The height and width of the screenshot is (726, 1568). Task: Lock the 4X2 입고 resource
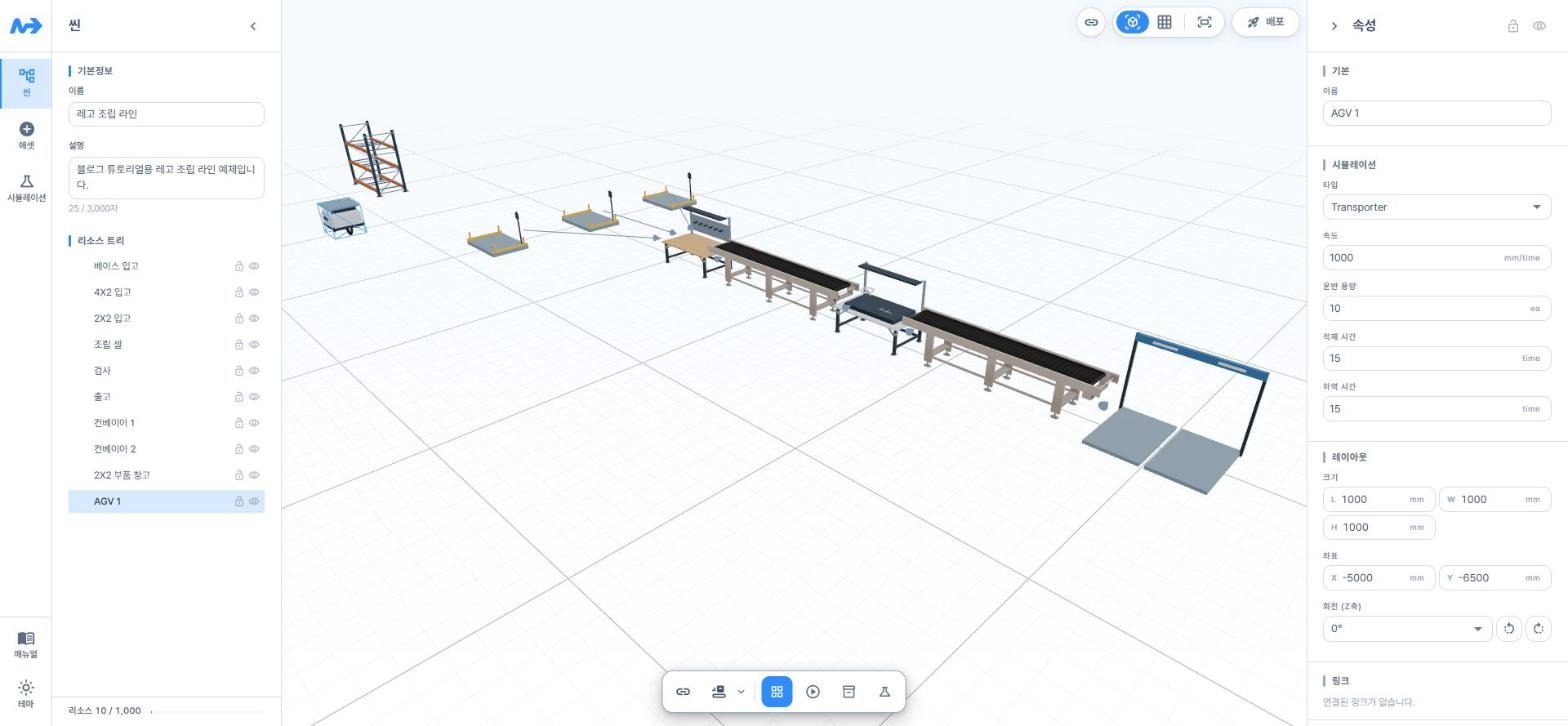239,292
